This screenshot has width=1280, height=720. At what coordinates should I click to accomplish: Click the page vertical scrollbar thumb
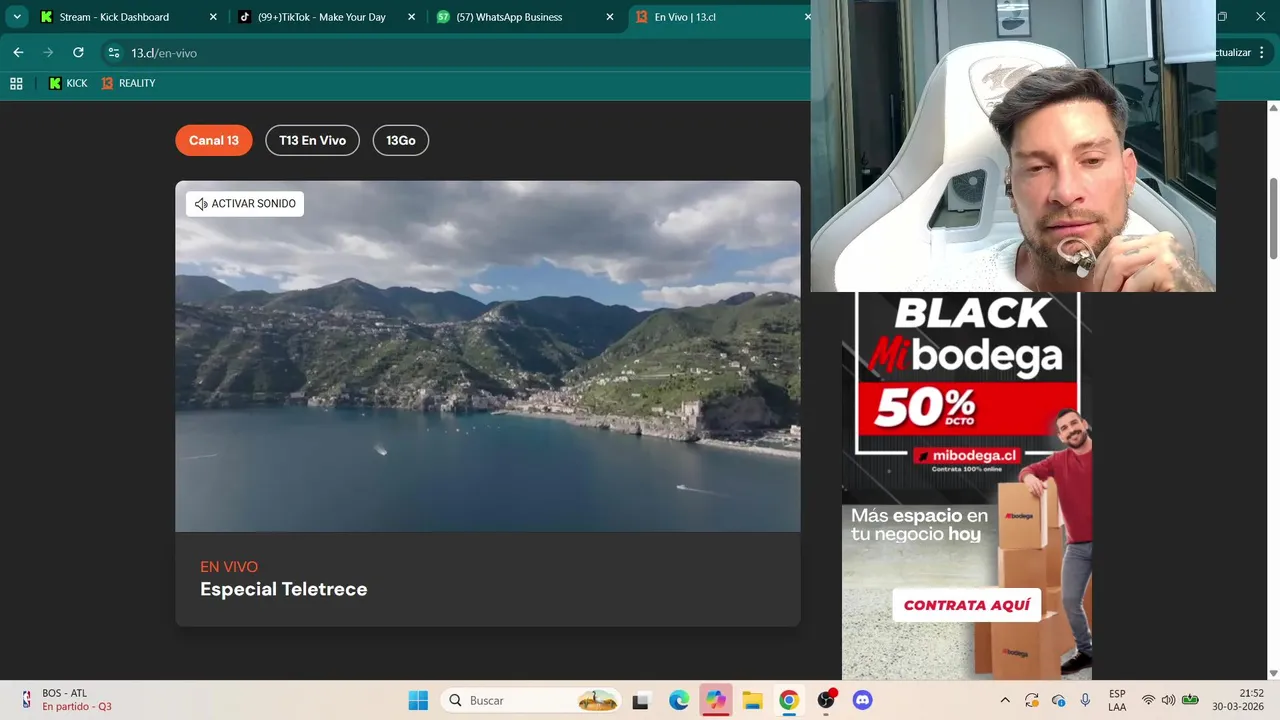[x=1273, y=220]
